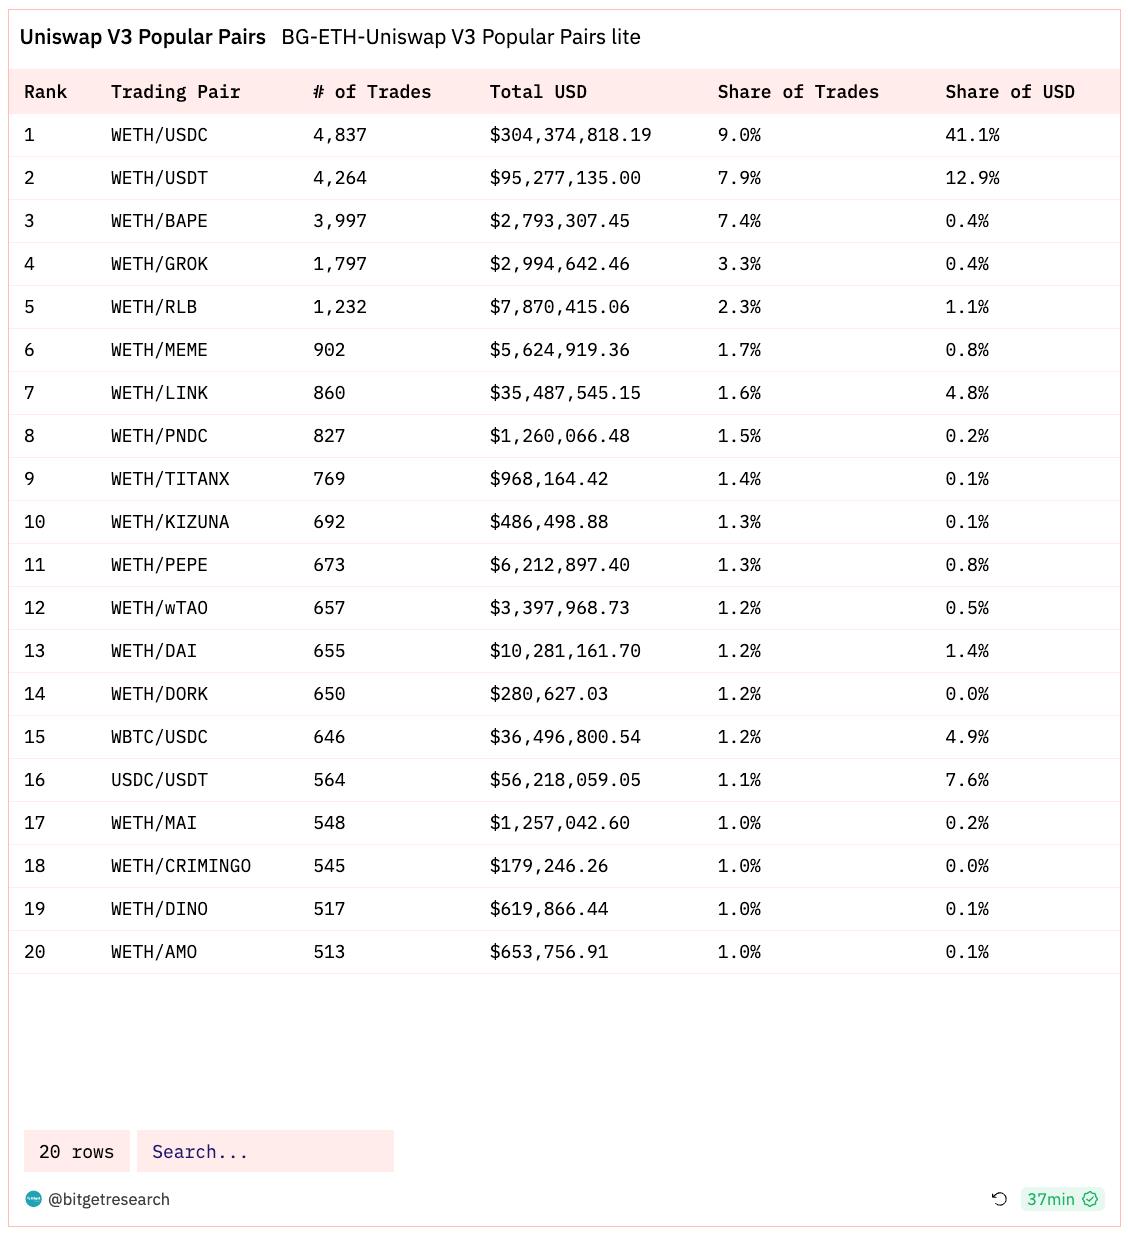Focus the Search... input field
1128x1238 pixels.
point(265,1151)
